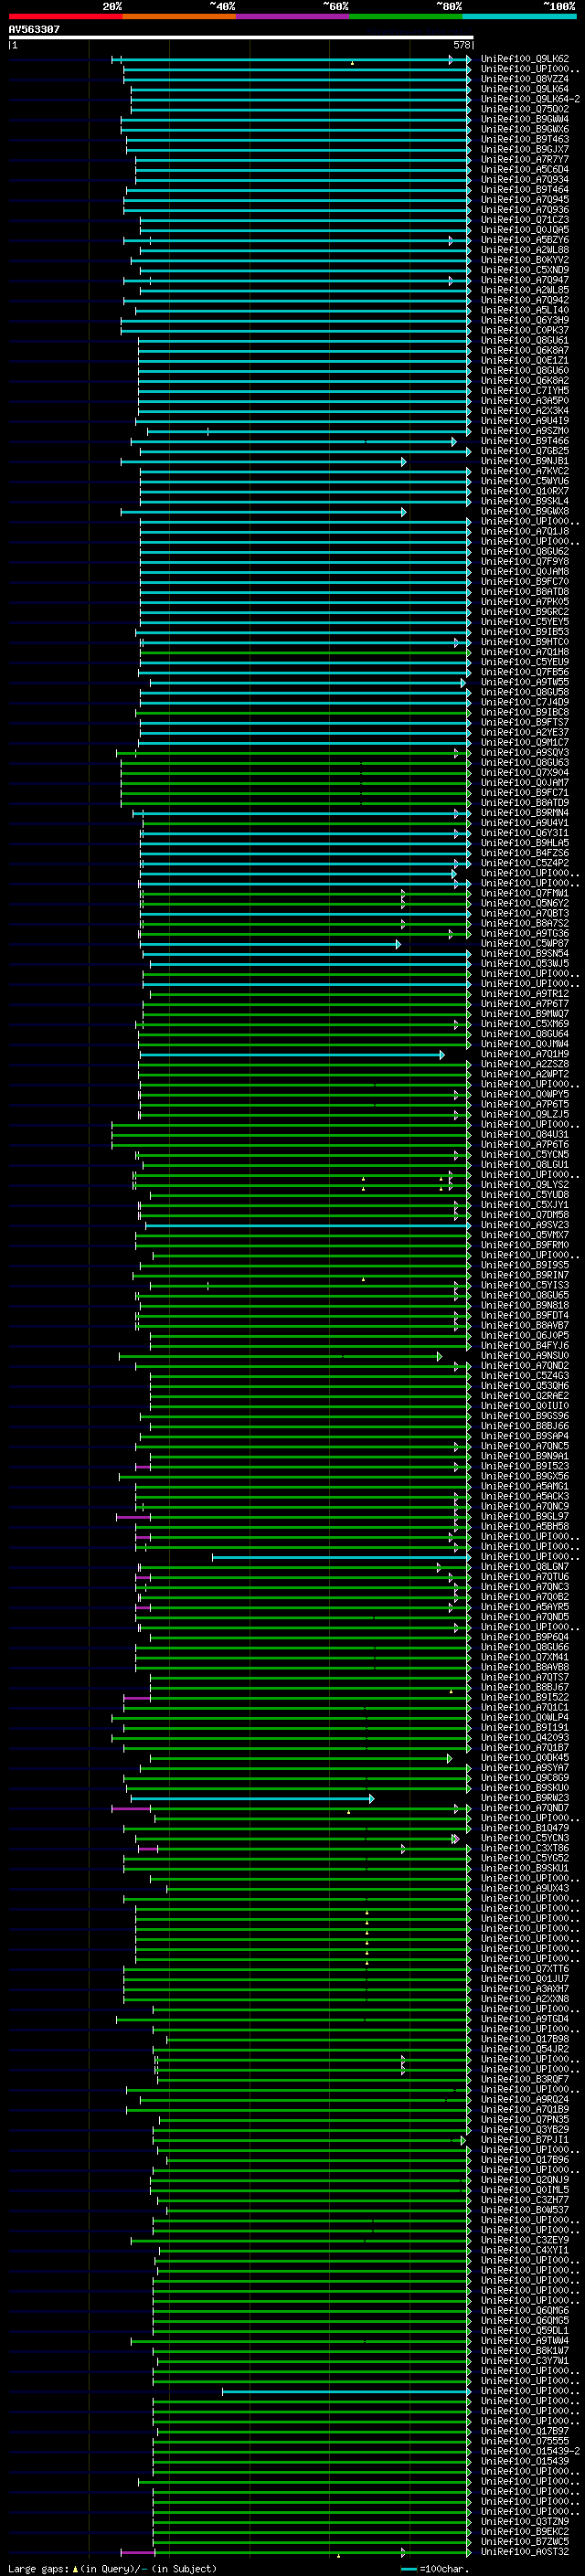Click the hit label UniRef100_Q0DK45

tap(525, 1757)
